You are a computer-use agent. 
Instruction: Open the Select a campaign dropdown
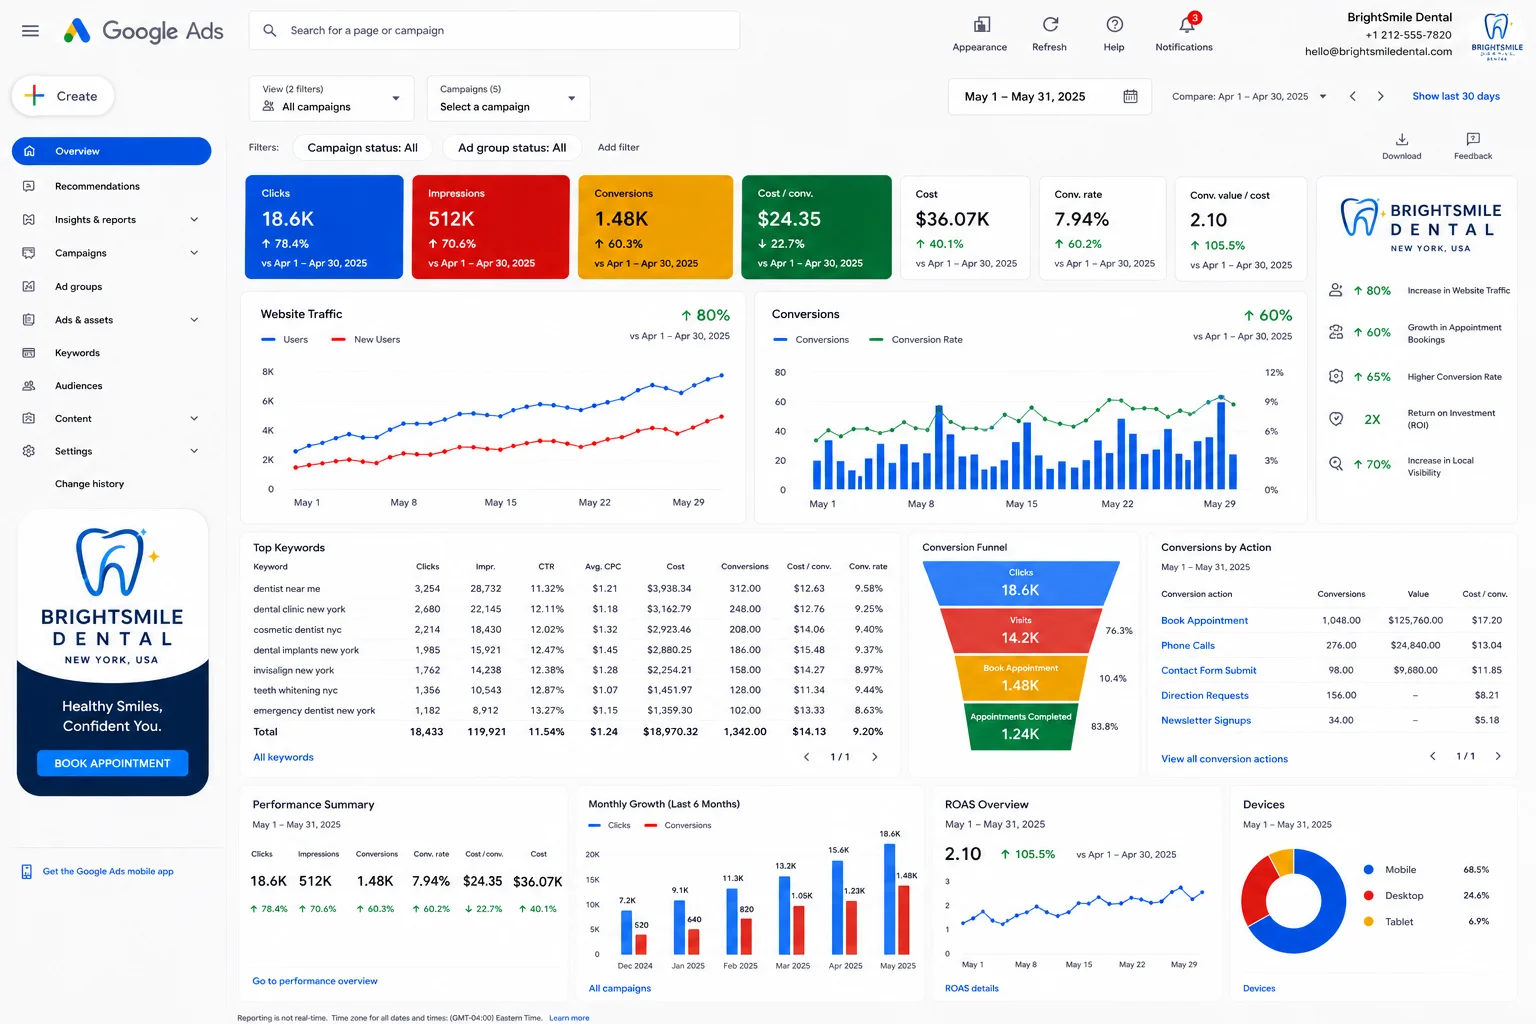pos(508,98)
